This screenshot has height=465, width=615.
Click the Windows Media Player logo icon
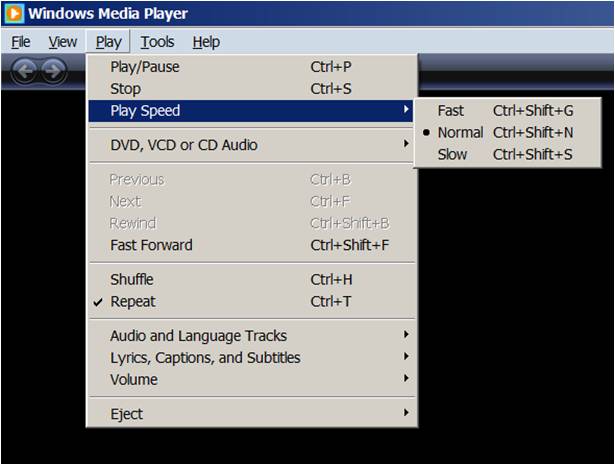15,14
